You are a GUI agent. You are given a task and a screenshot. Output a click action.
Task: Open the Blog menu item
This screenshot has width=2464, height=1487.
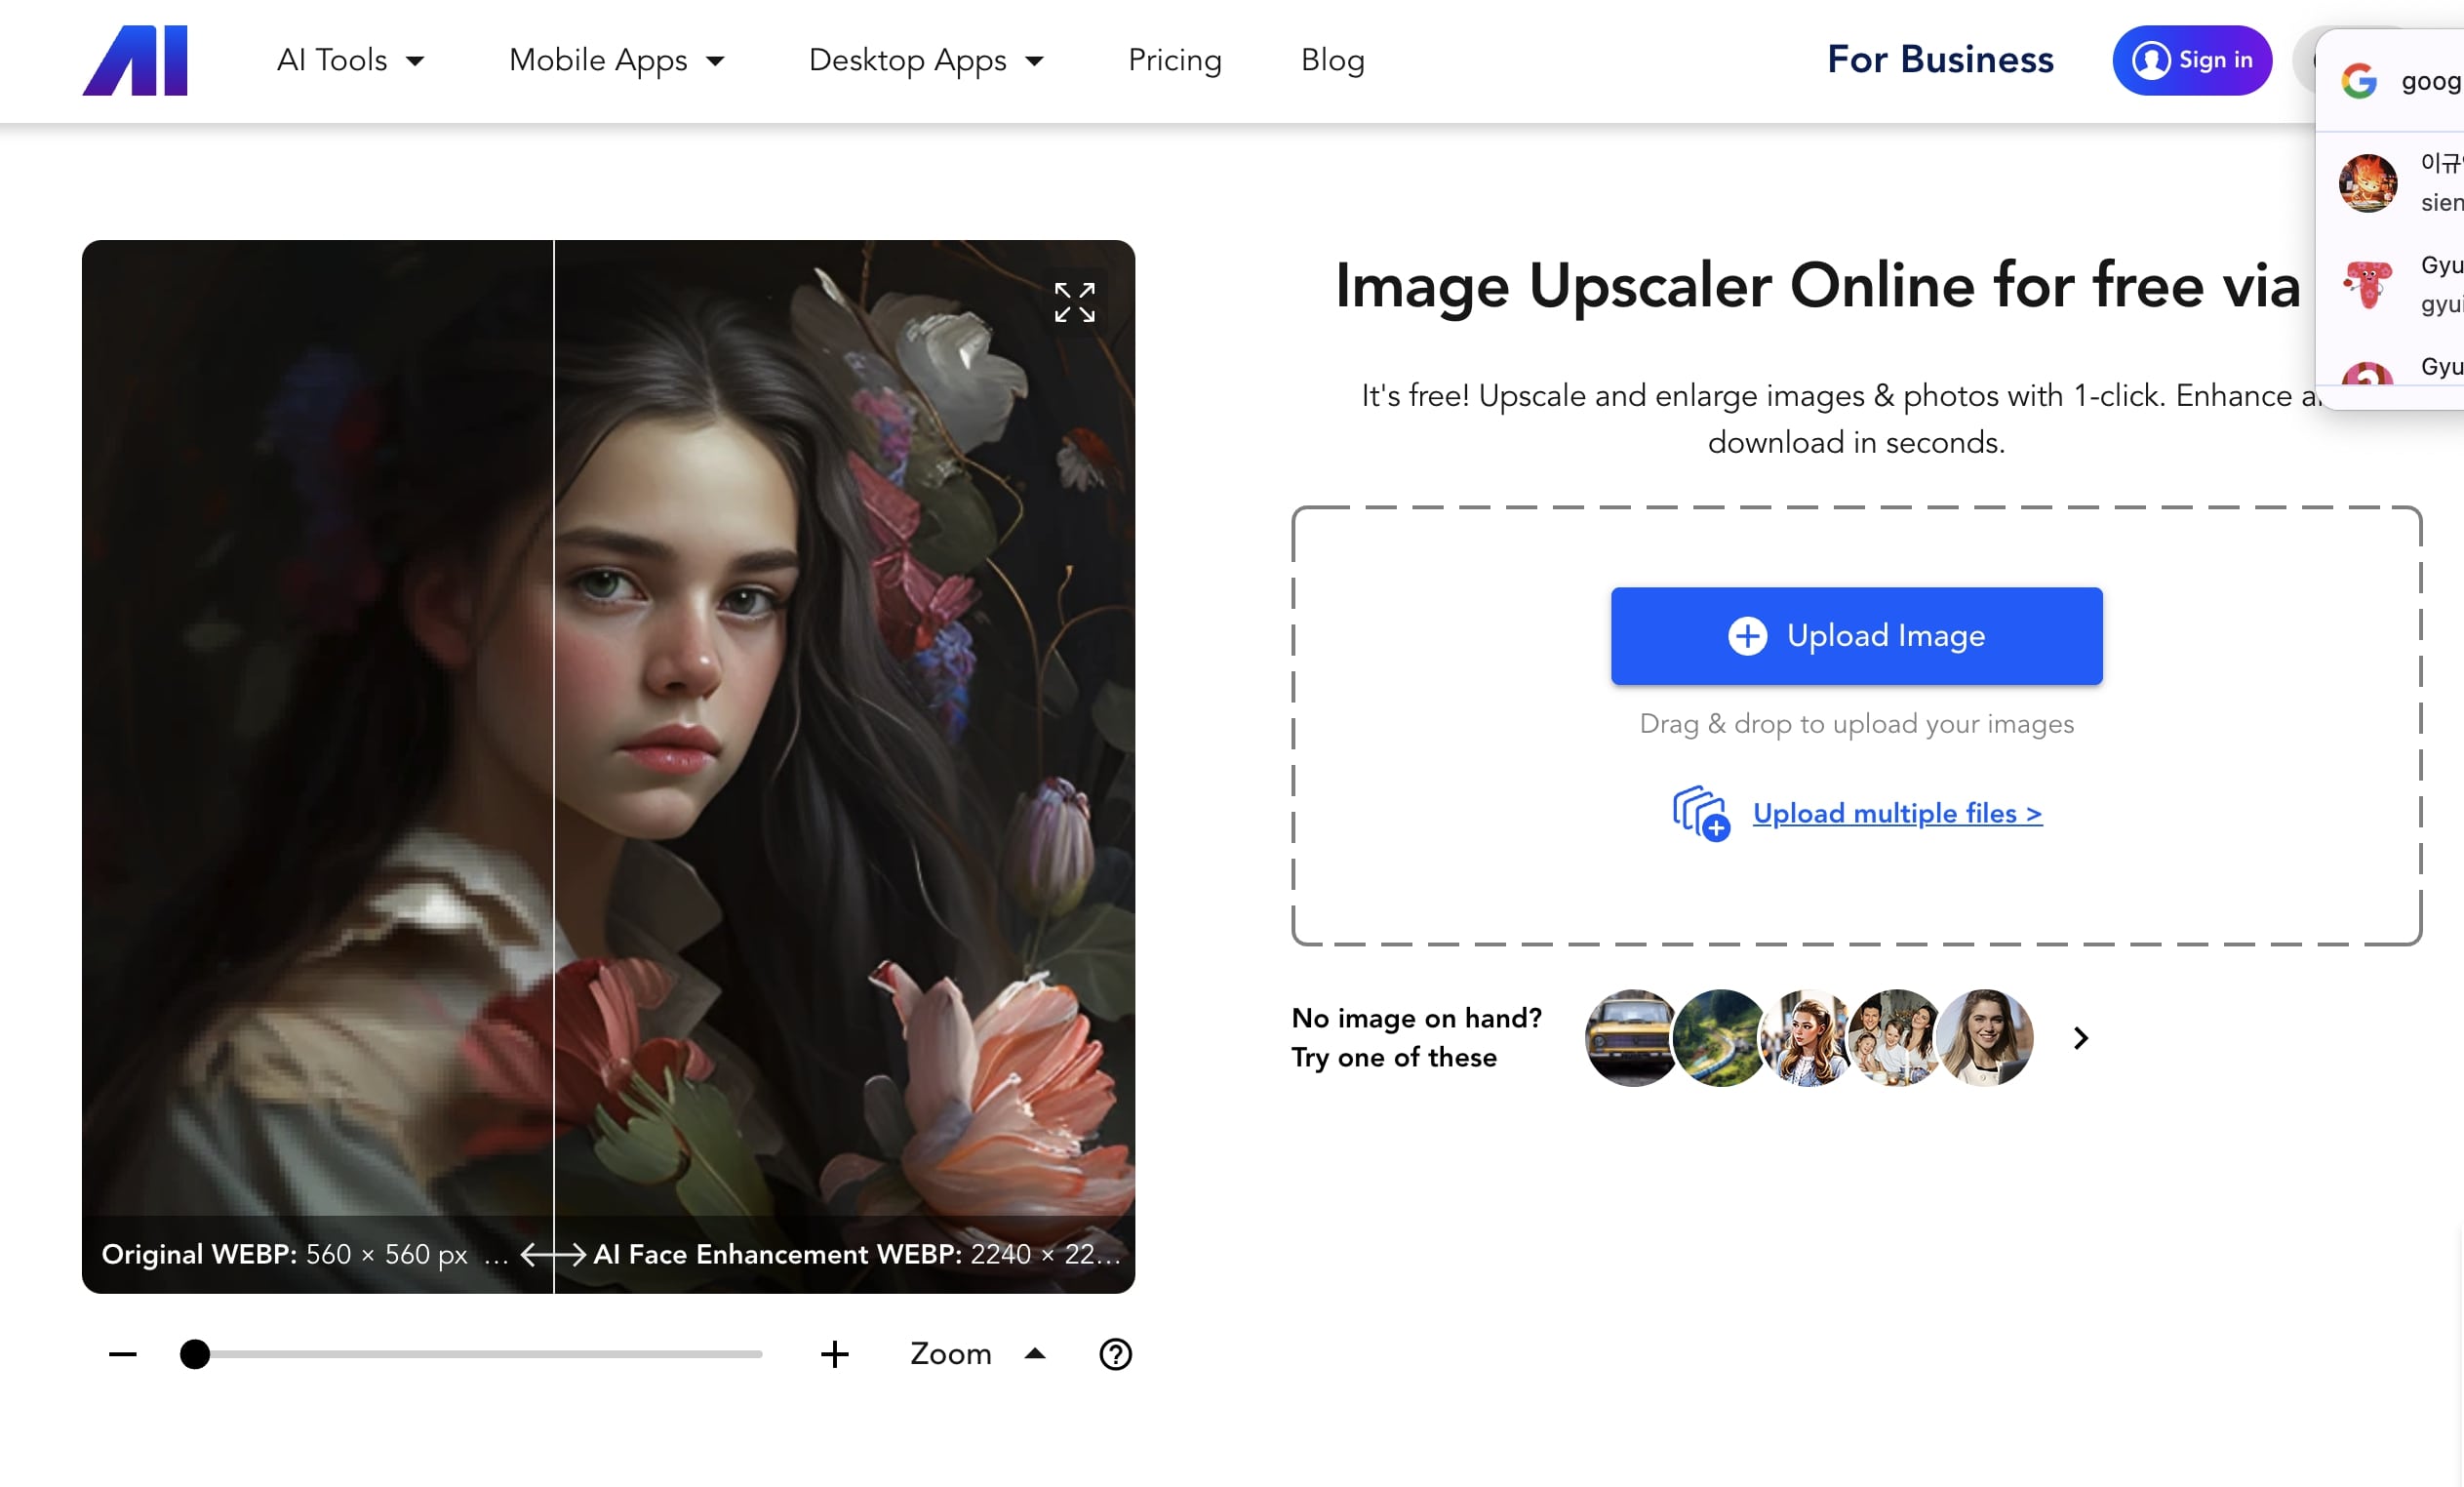click(x=1332, y=61)
